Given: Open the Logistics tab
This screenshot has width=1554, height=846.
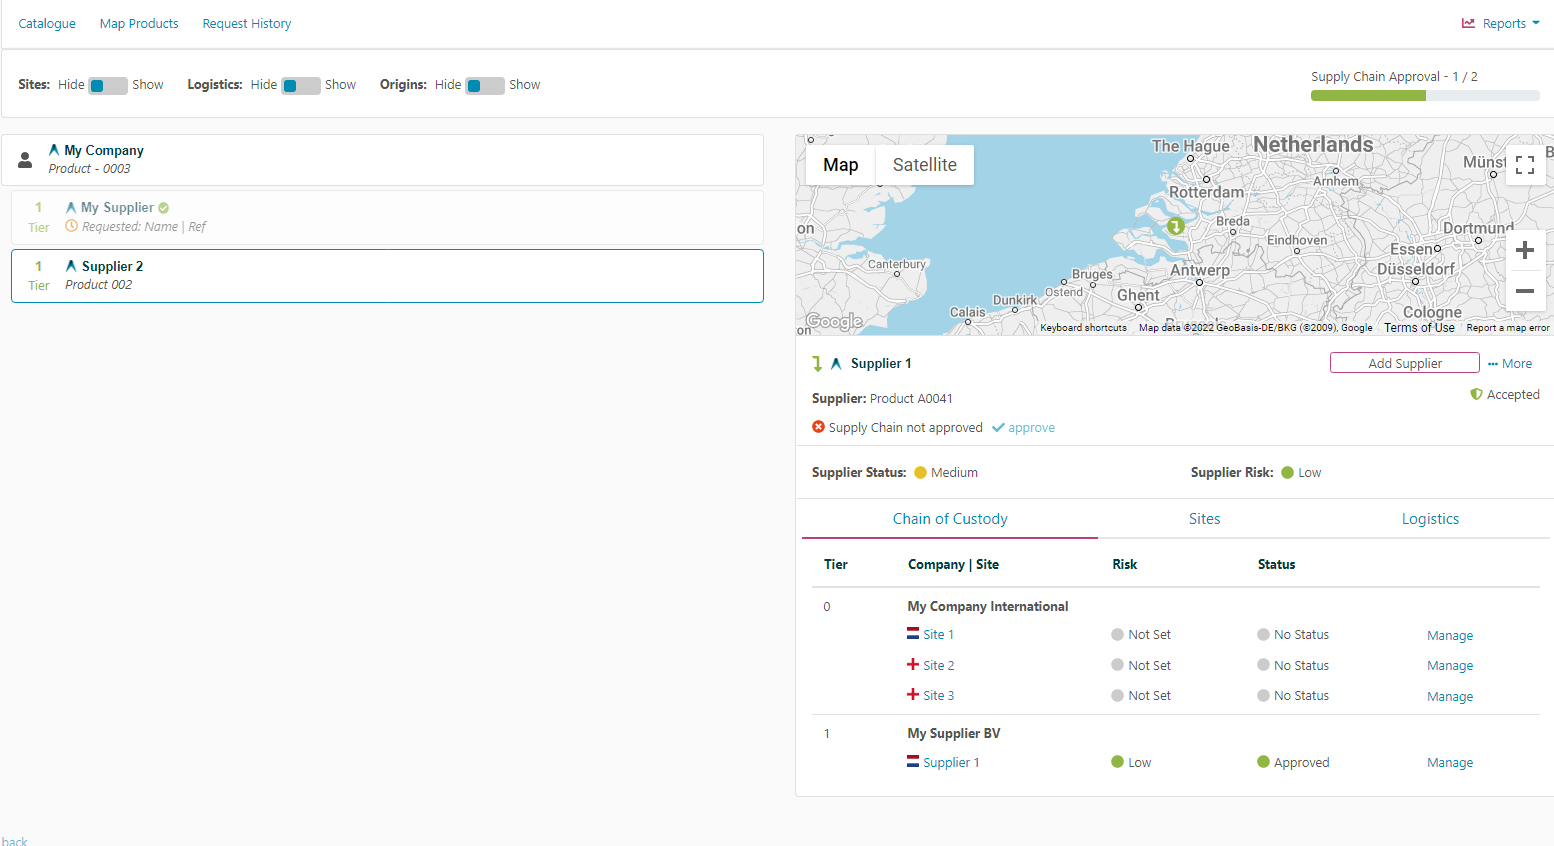Looking at the screenshot, I should click(x=1429, y=519).
